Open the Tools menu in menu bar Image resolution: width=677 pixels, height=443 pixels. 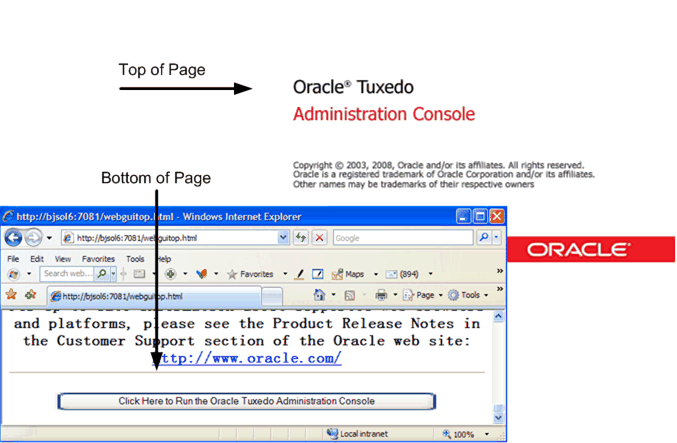pos(135,259)
